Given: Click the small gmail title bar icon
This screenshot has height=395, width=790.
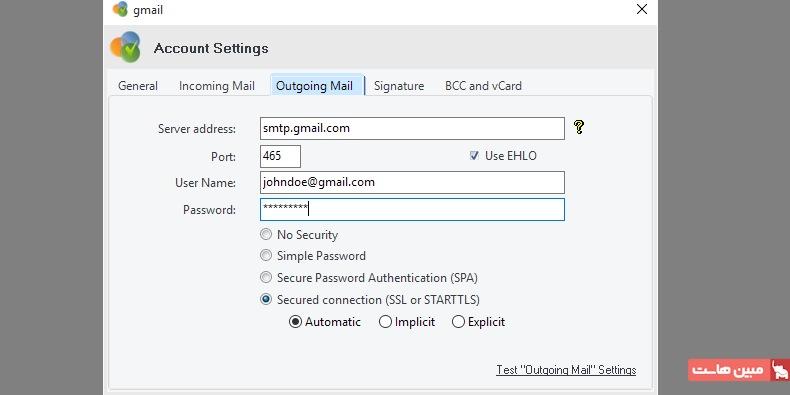Looking at the screenshot, I should click(120, 9).
